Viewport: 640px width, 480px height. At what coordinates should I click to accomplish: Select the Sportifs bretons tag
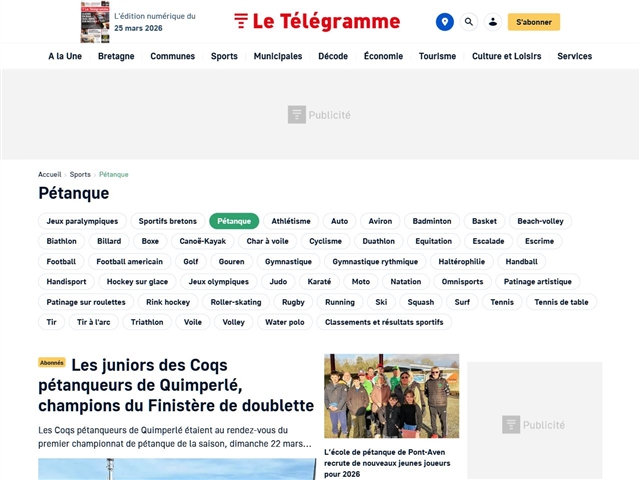pos(167,221)
